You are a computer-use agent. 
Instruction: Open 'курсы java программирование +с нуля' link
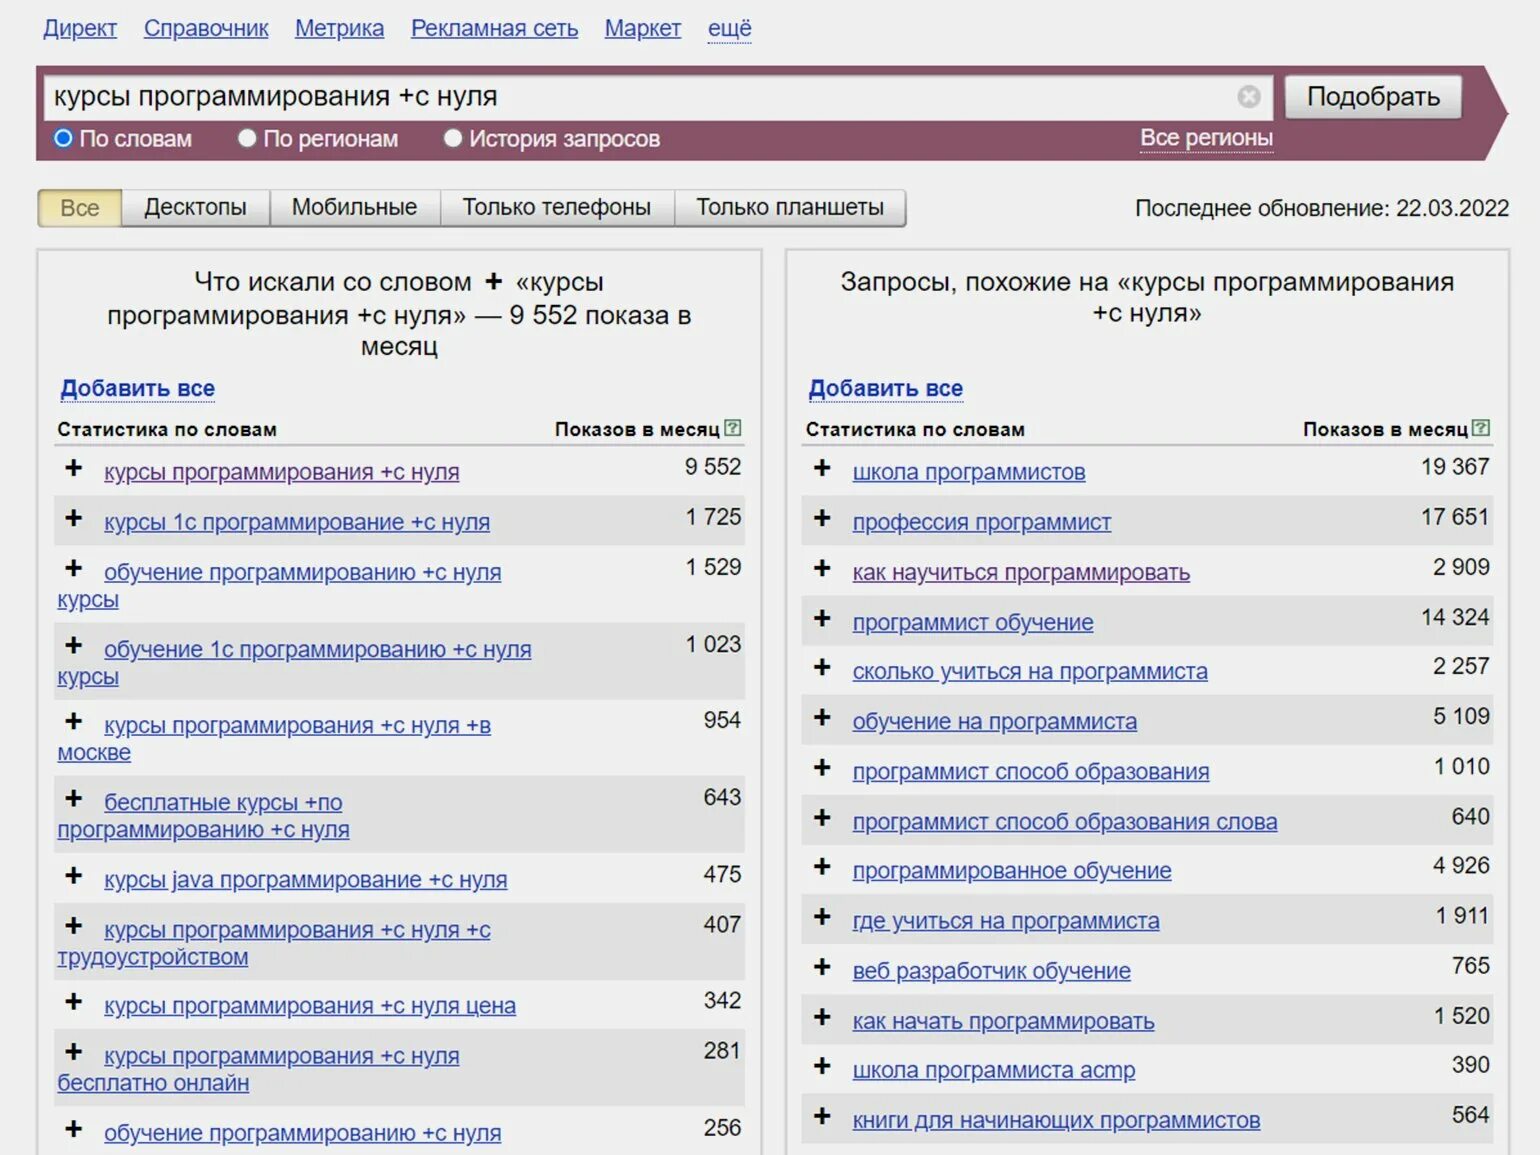coord(305,880)
